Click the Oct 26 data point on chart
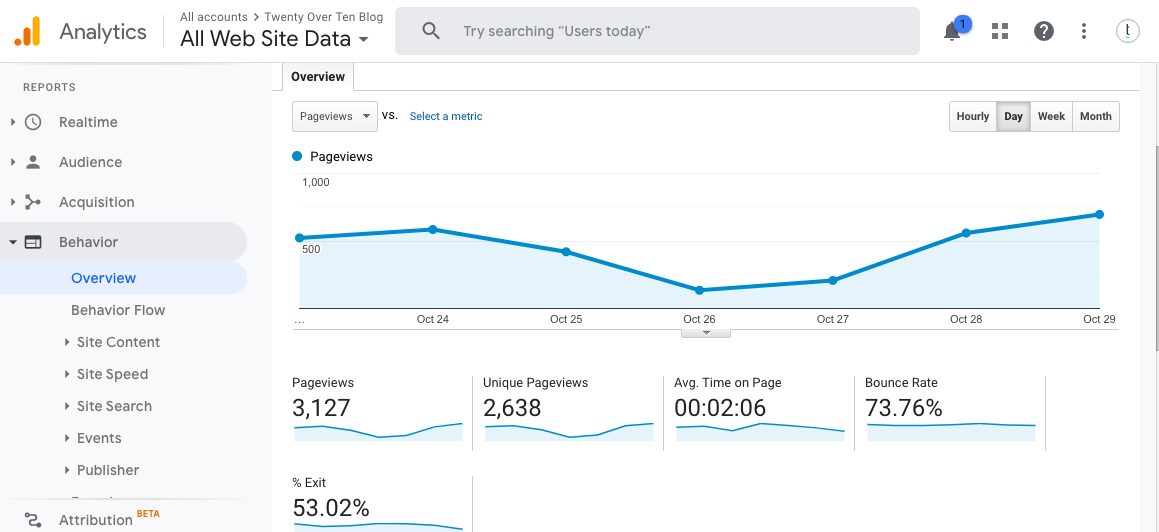This screenshot has width=1159, height=532. [x=699, y=290]
